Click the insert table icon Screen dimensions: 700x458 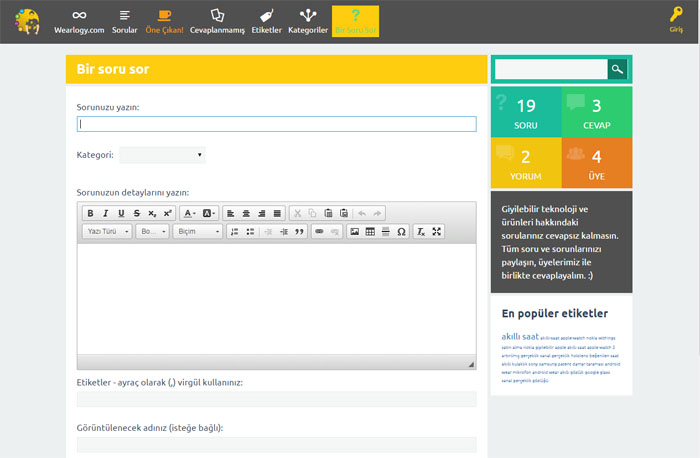[370, 231]
